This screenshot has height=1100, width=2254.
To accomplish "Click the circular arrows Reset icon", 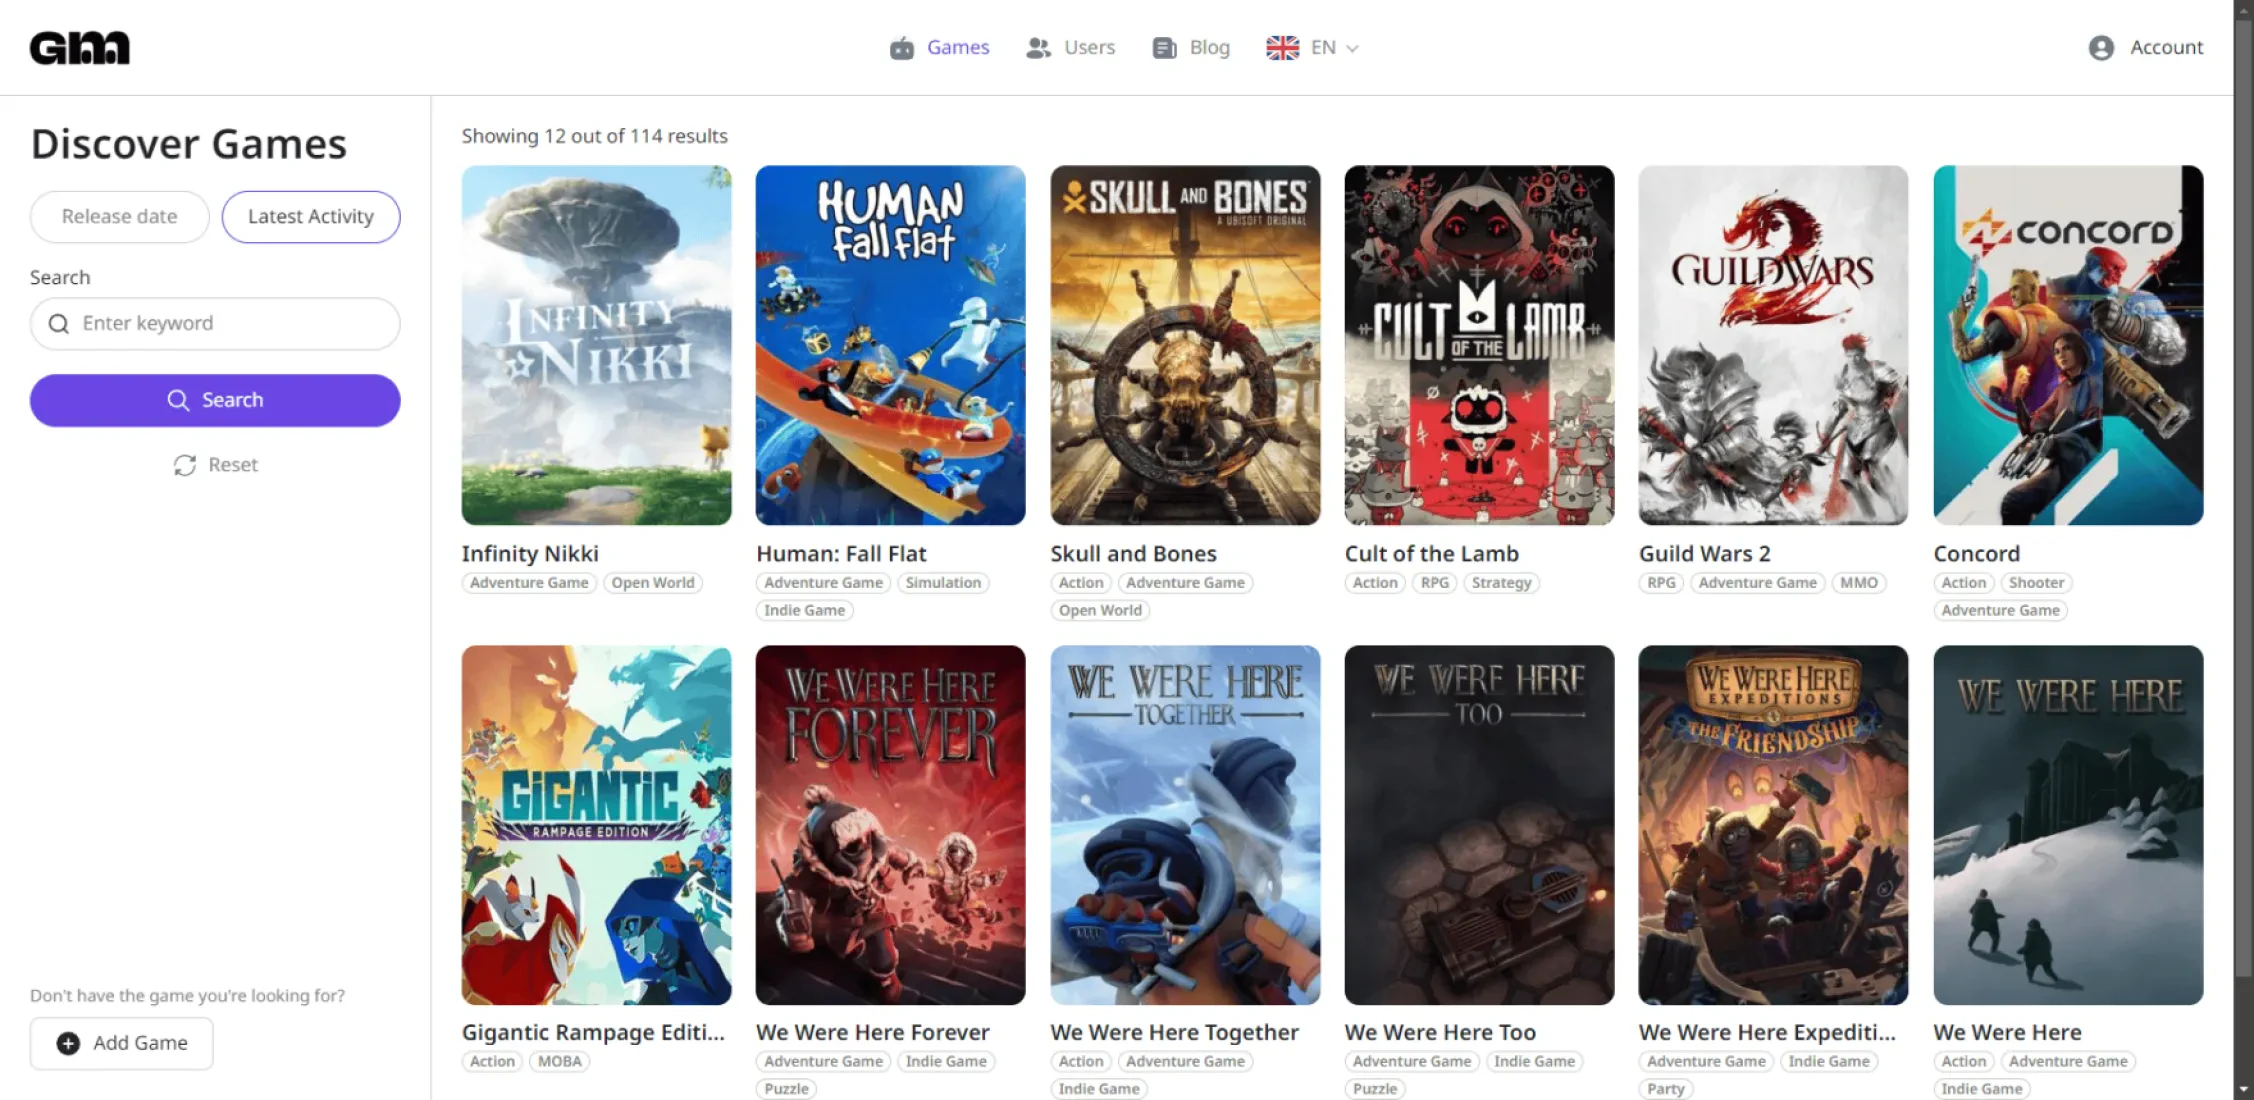I will 185,465.
